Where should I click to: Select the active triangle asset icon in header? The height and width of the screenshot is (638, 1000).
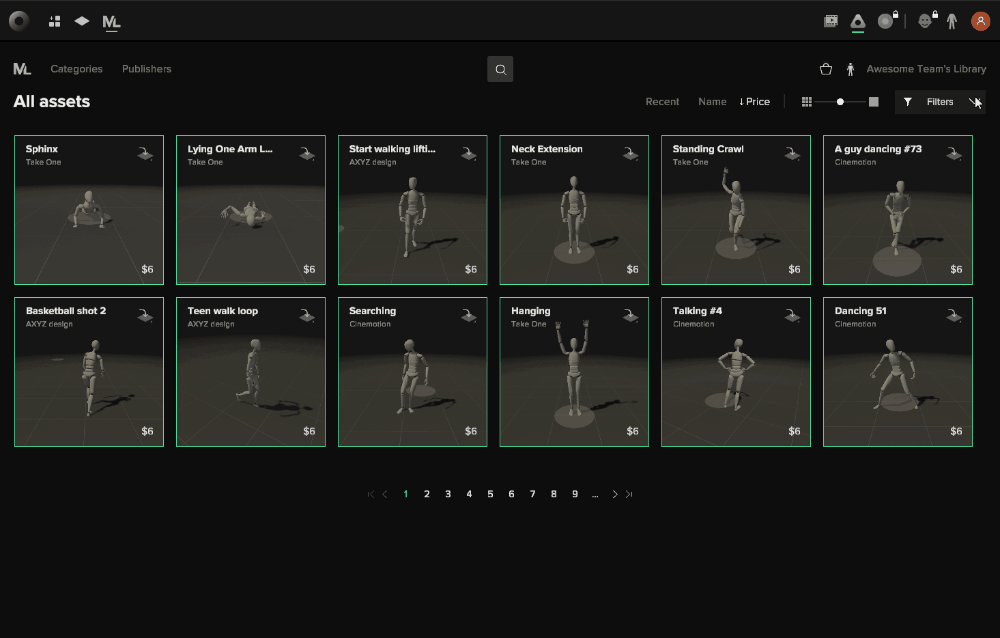(857, 20)
